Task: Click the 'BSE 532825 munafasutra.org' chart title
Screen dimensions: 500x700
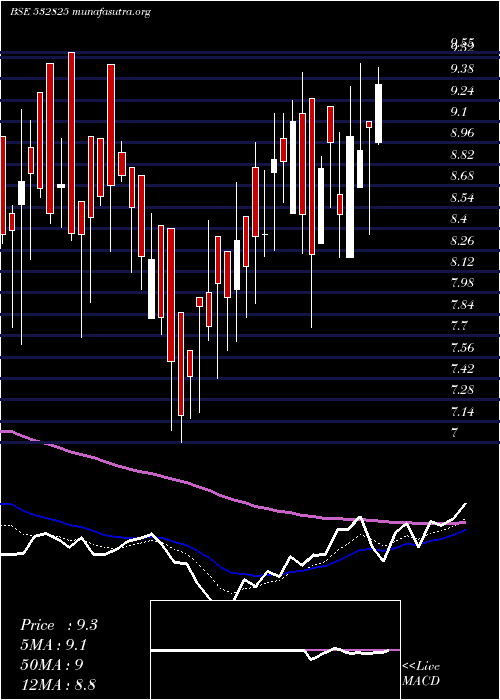Action: (80, 12)
